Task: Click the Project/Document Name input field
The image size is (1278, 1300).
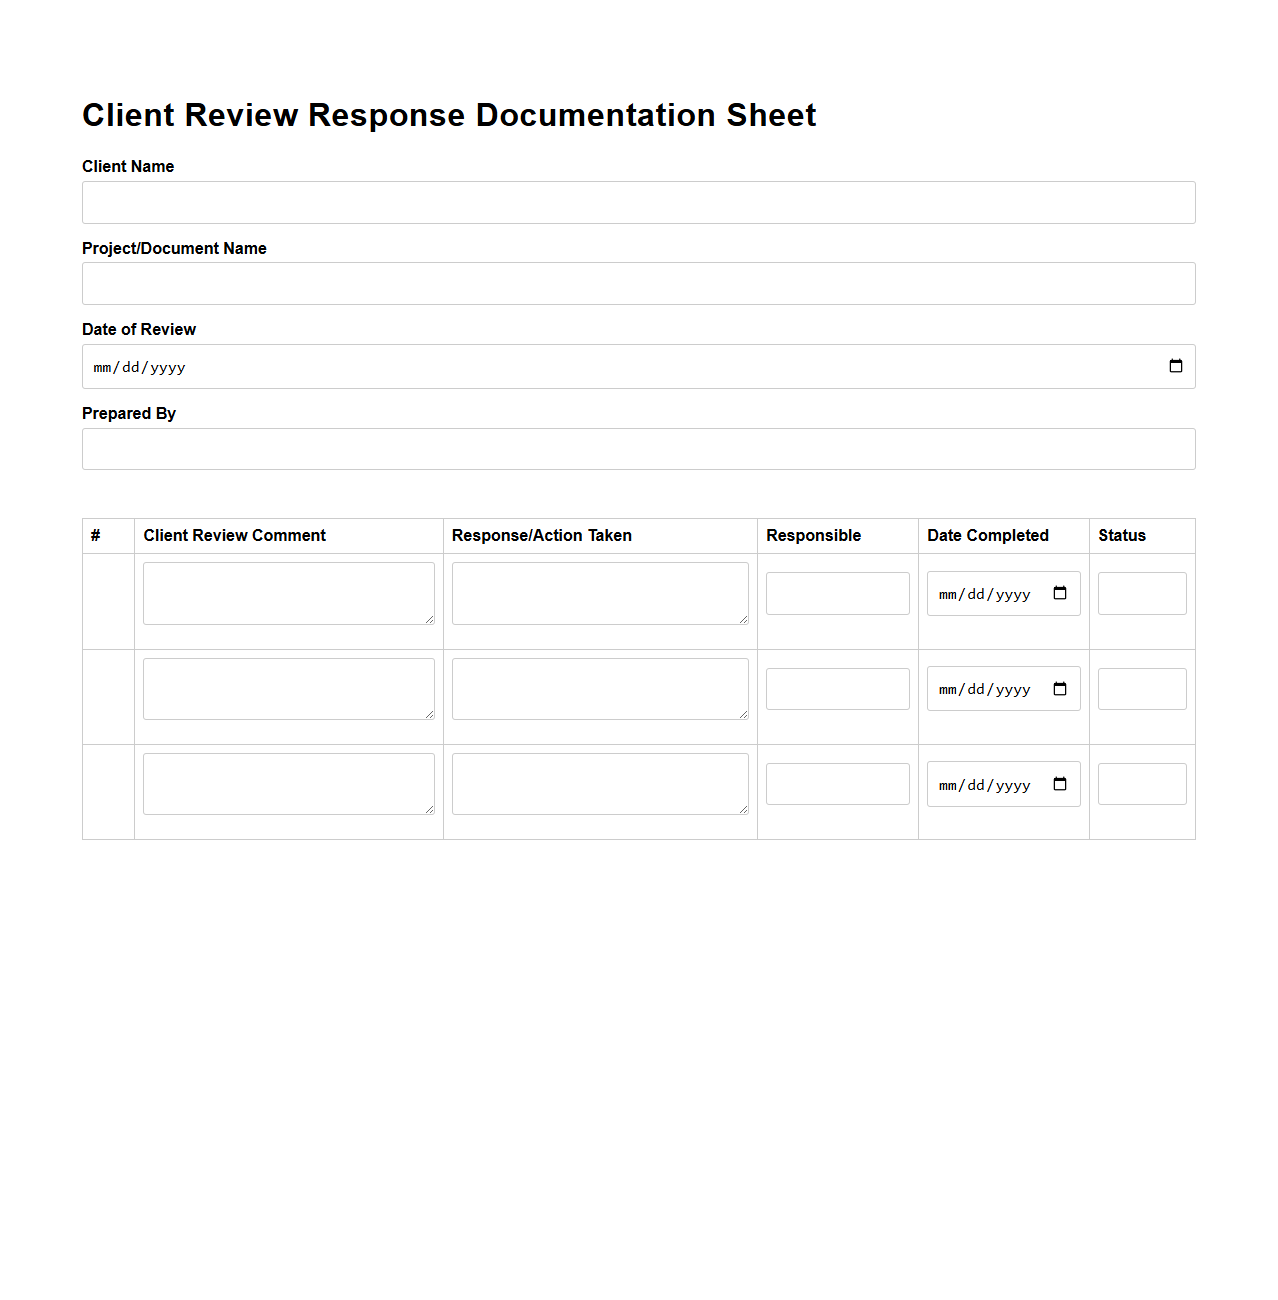Action: pyautogui.click(x=638, y=283)
